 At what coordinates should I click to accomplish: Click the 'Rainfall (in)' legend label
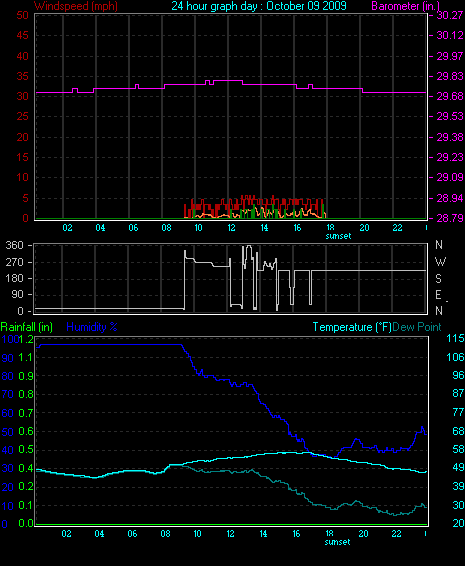[27, 327]
